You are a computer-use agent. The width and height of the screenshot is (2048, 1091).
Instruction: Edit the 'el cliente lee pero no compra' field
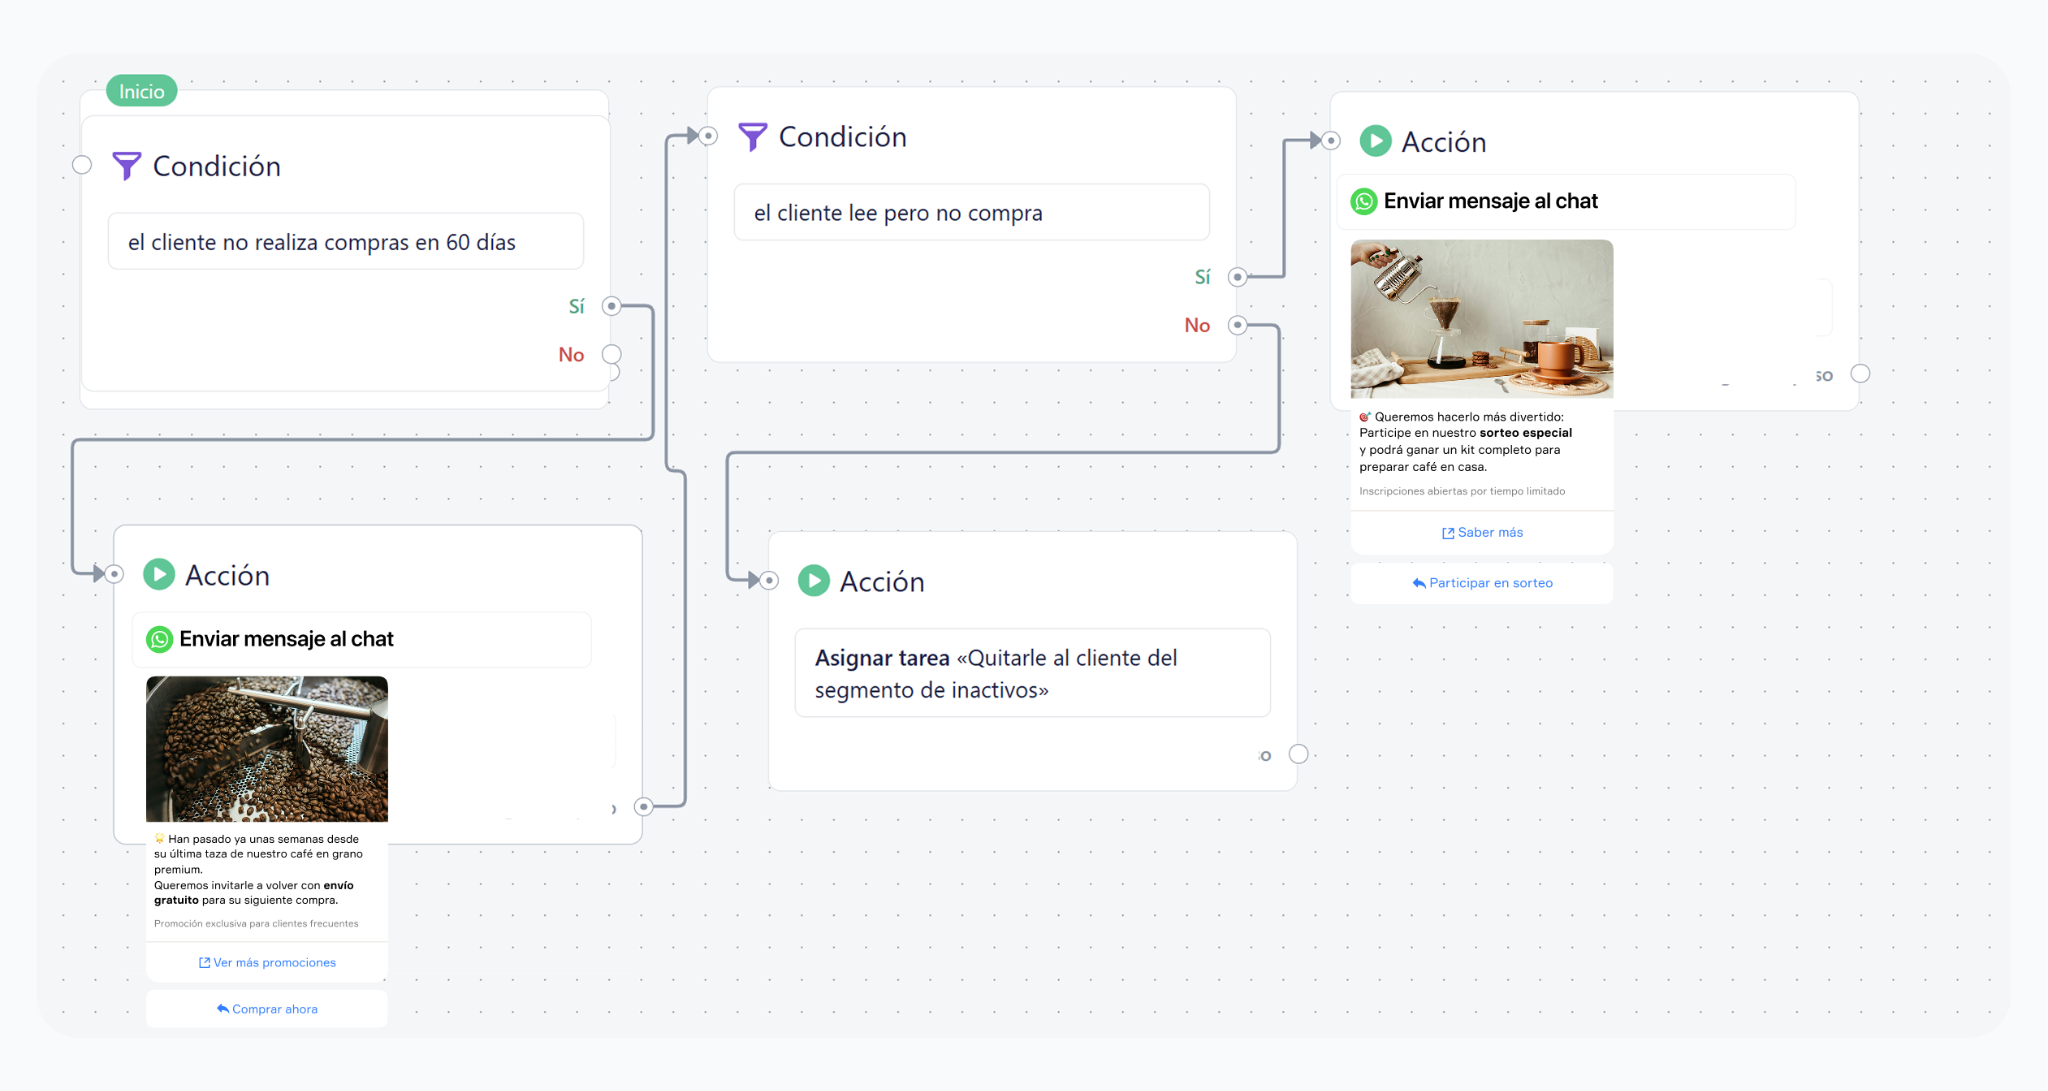tap(971, 213)
